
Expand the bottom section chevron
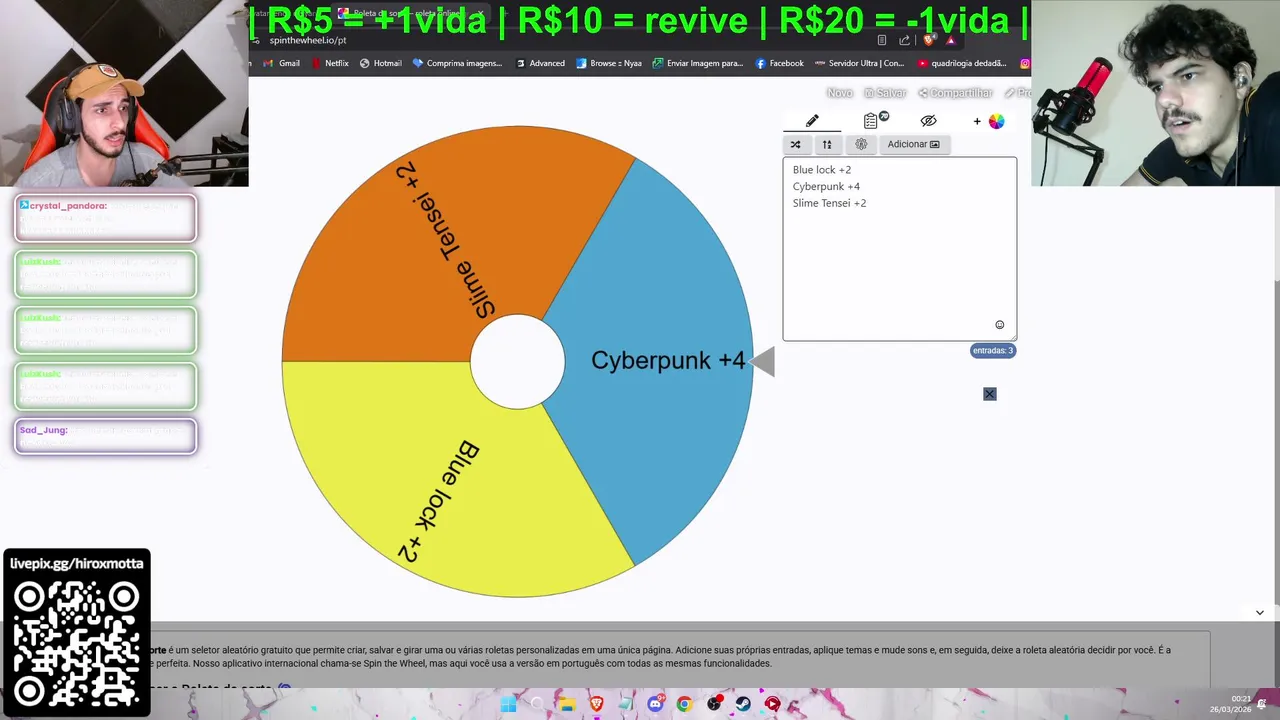(1260, 612)
